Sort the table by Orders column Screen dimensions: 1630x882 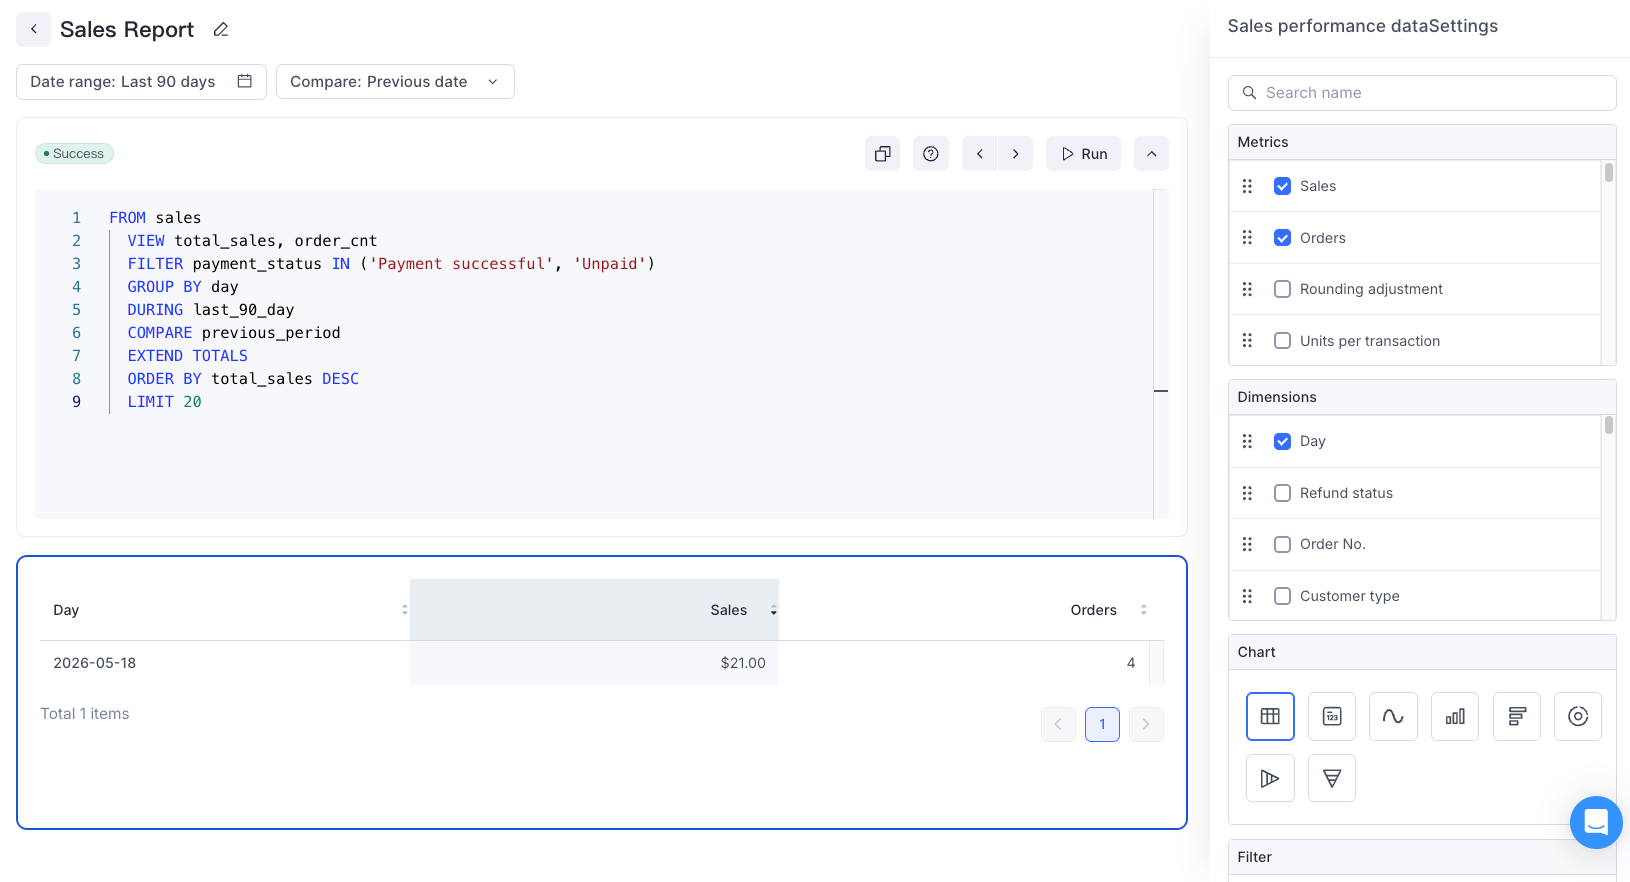pos(1143,610)
